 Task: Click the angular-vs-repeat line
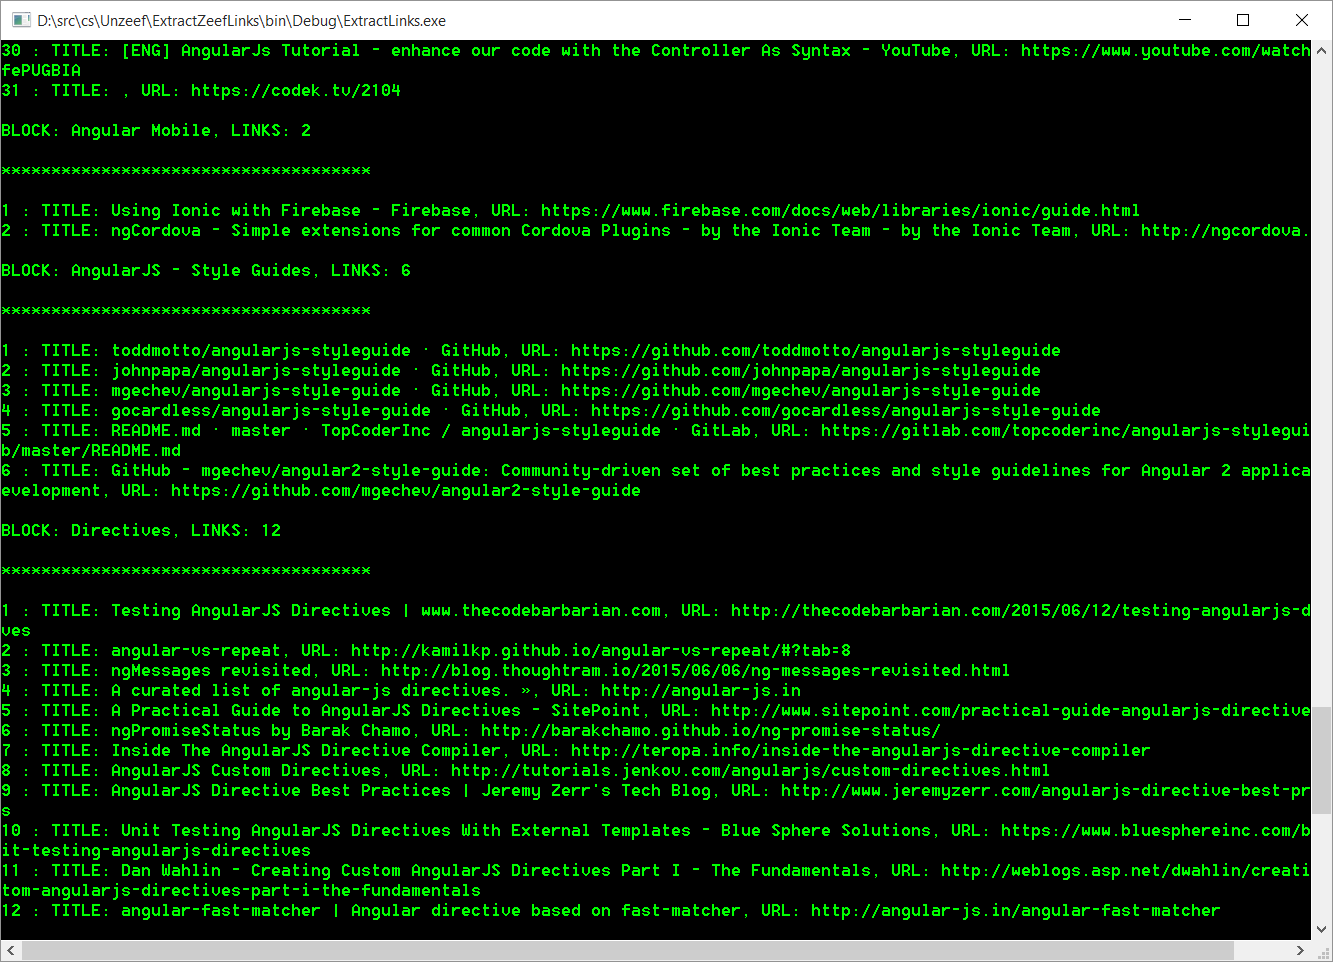click(426, 650)
